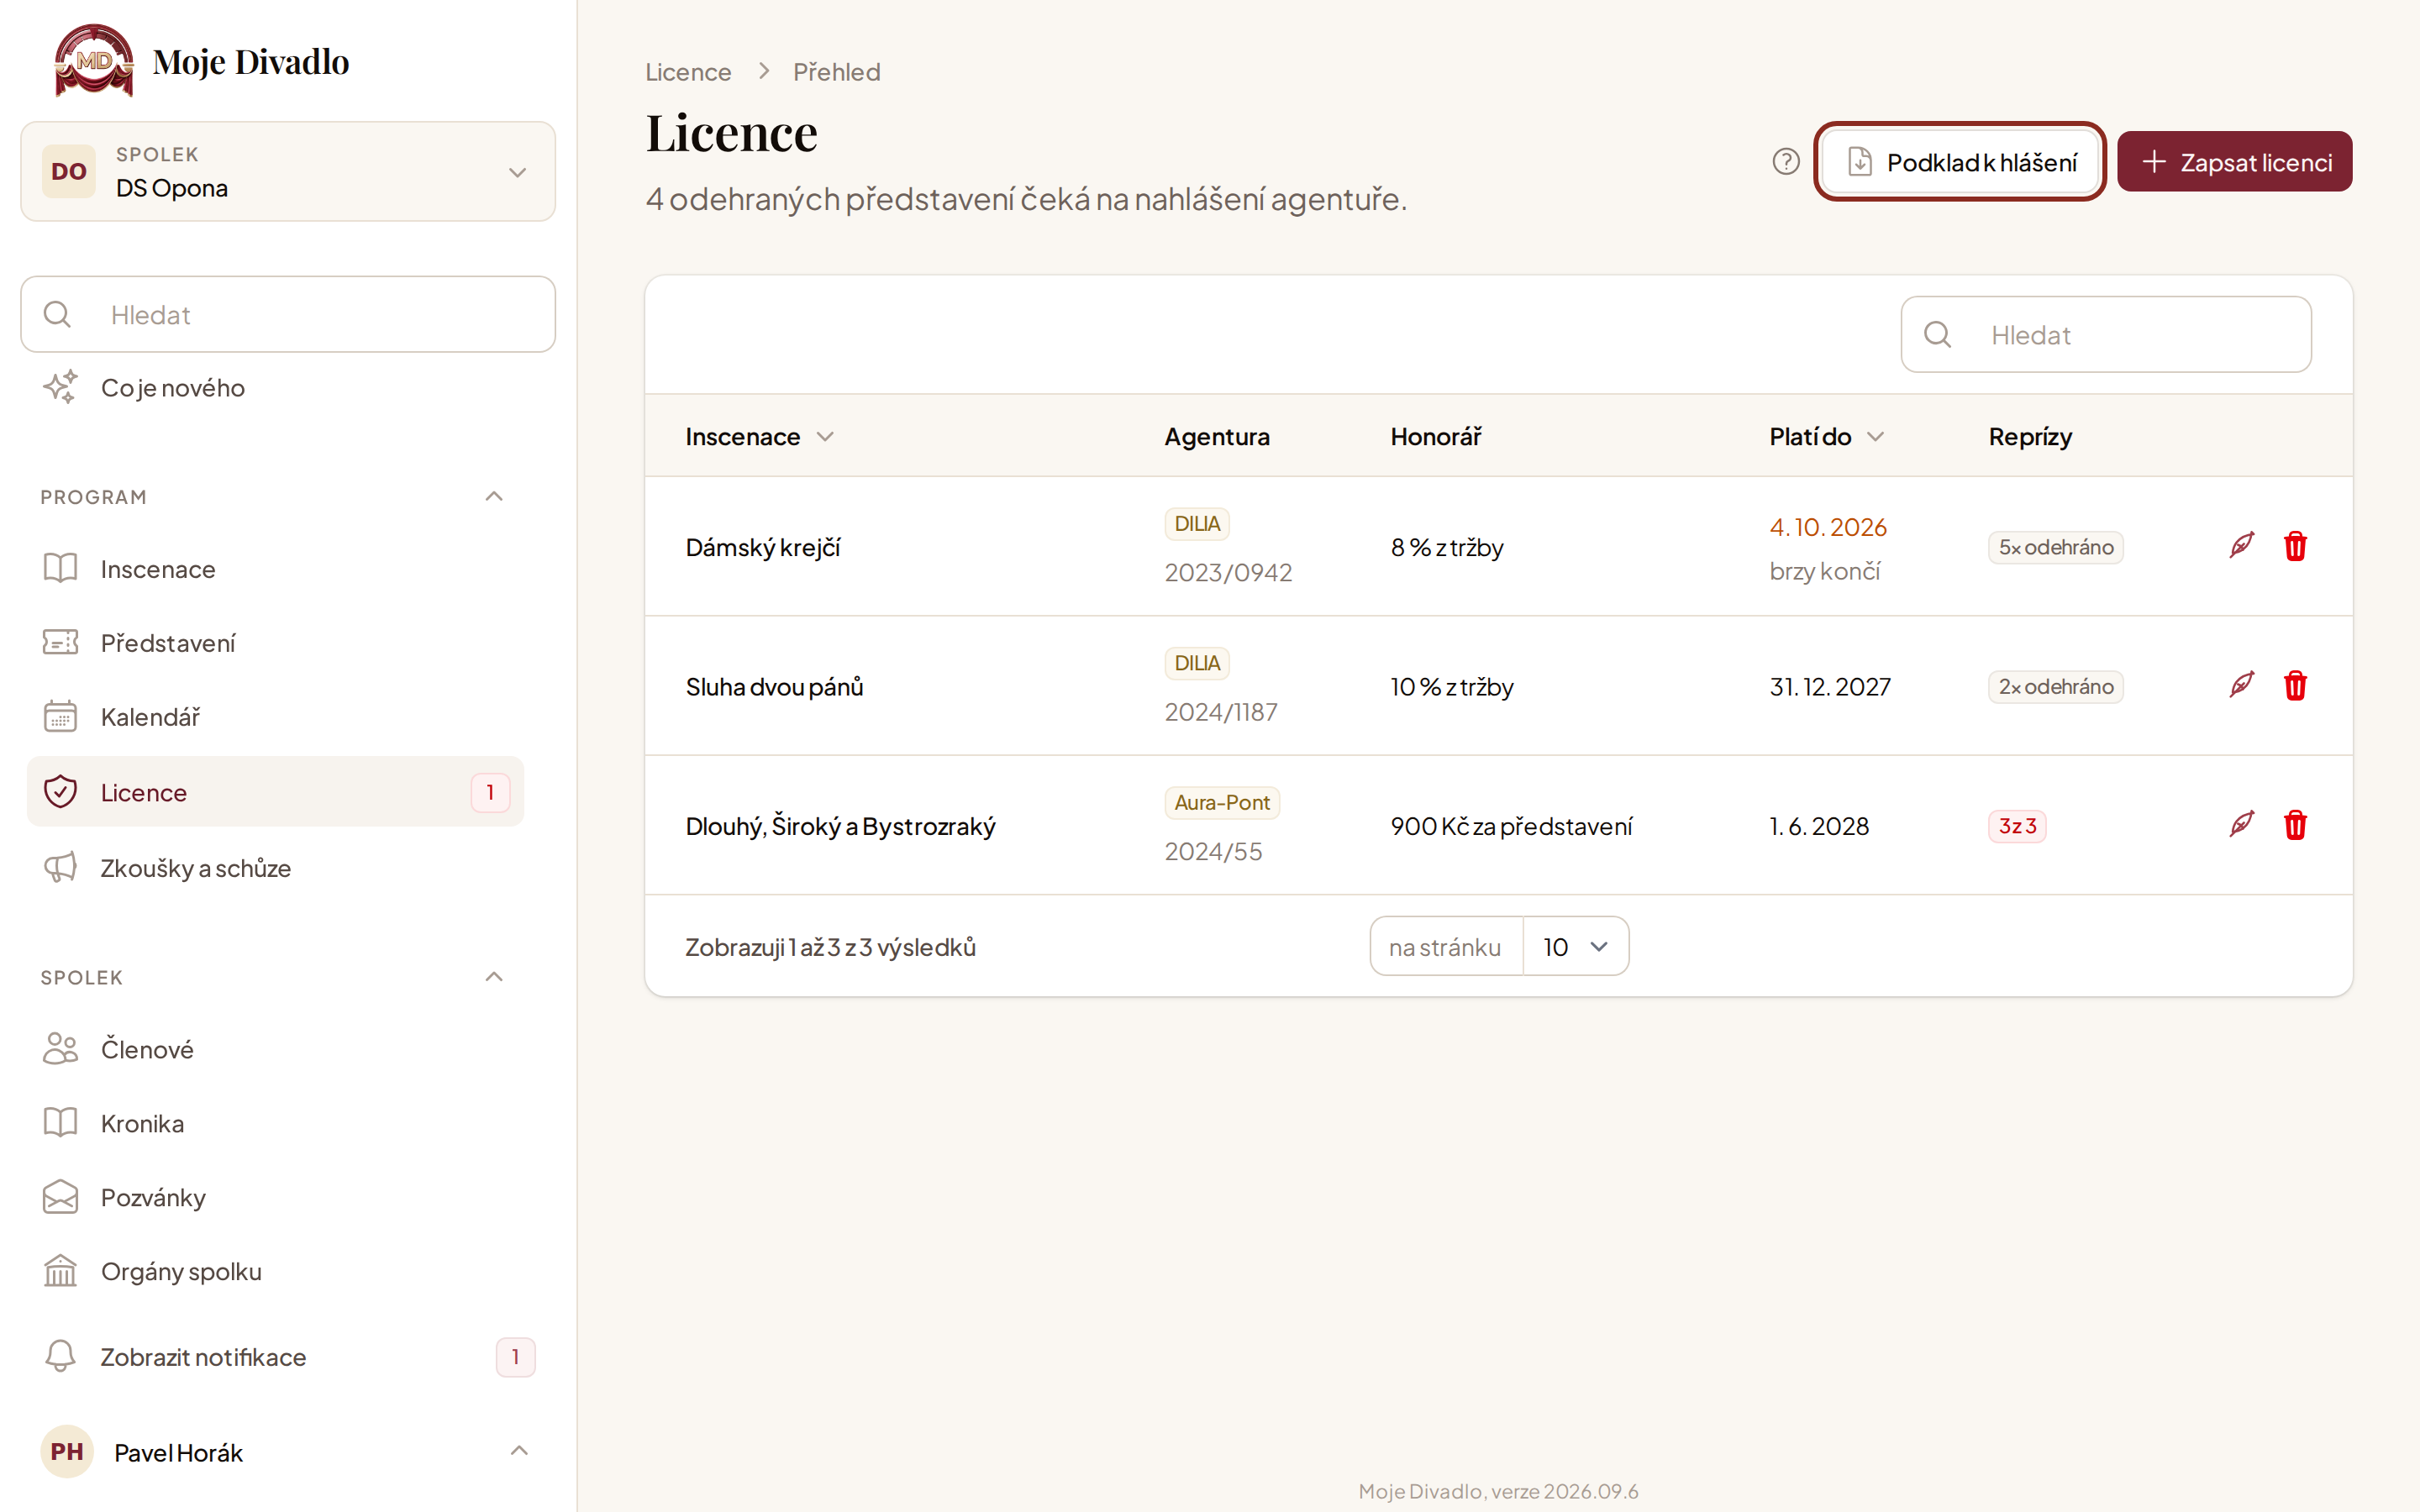Open Kronika in the sidebar

pos(275,1122)
